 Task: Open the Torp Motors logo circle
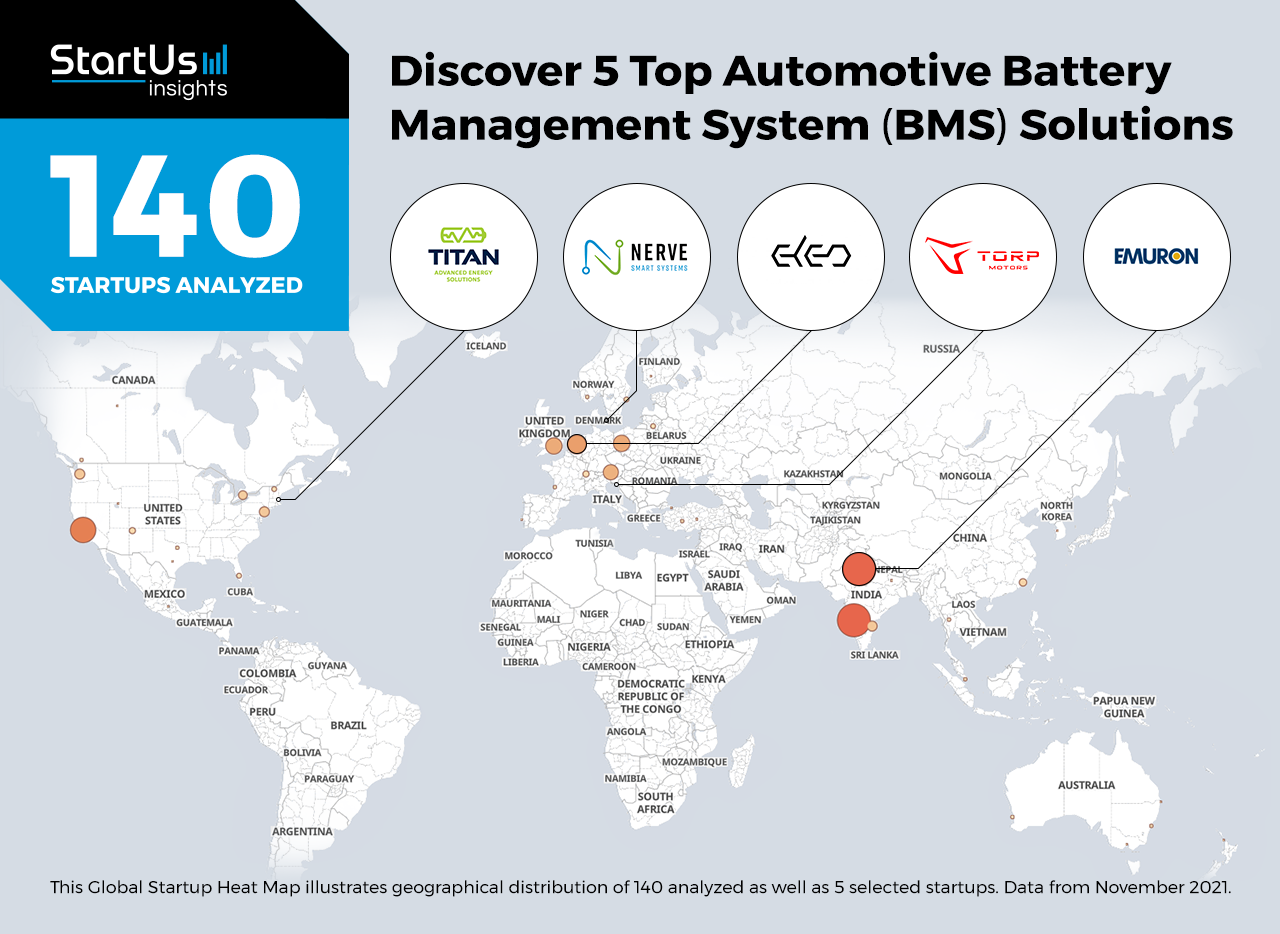click(983, 257)
